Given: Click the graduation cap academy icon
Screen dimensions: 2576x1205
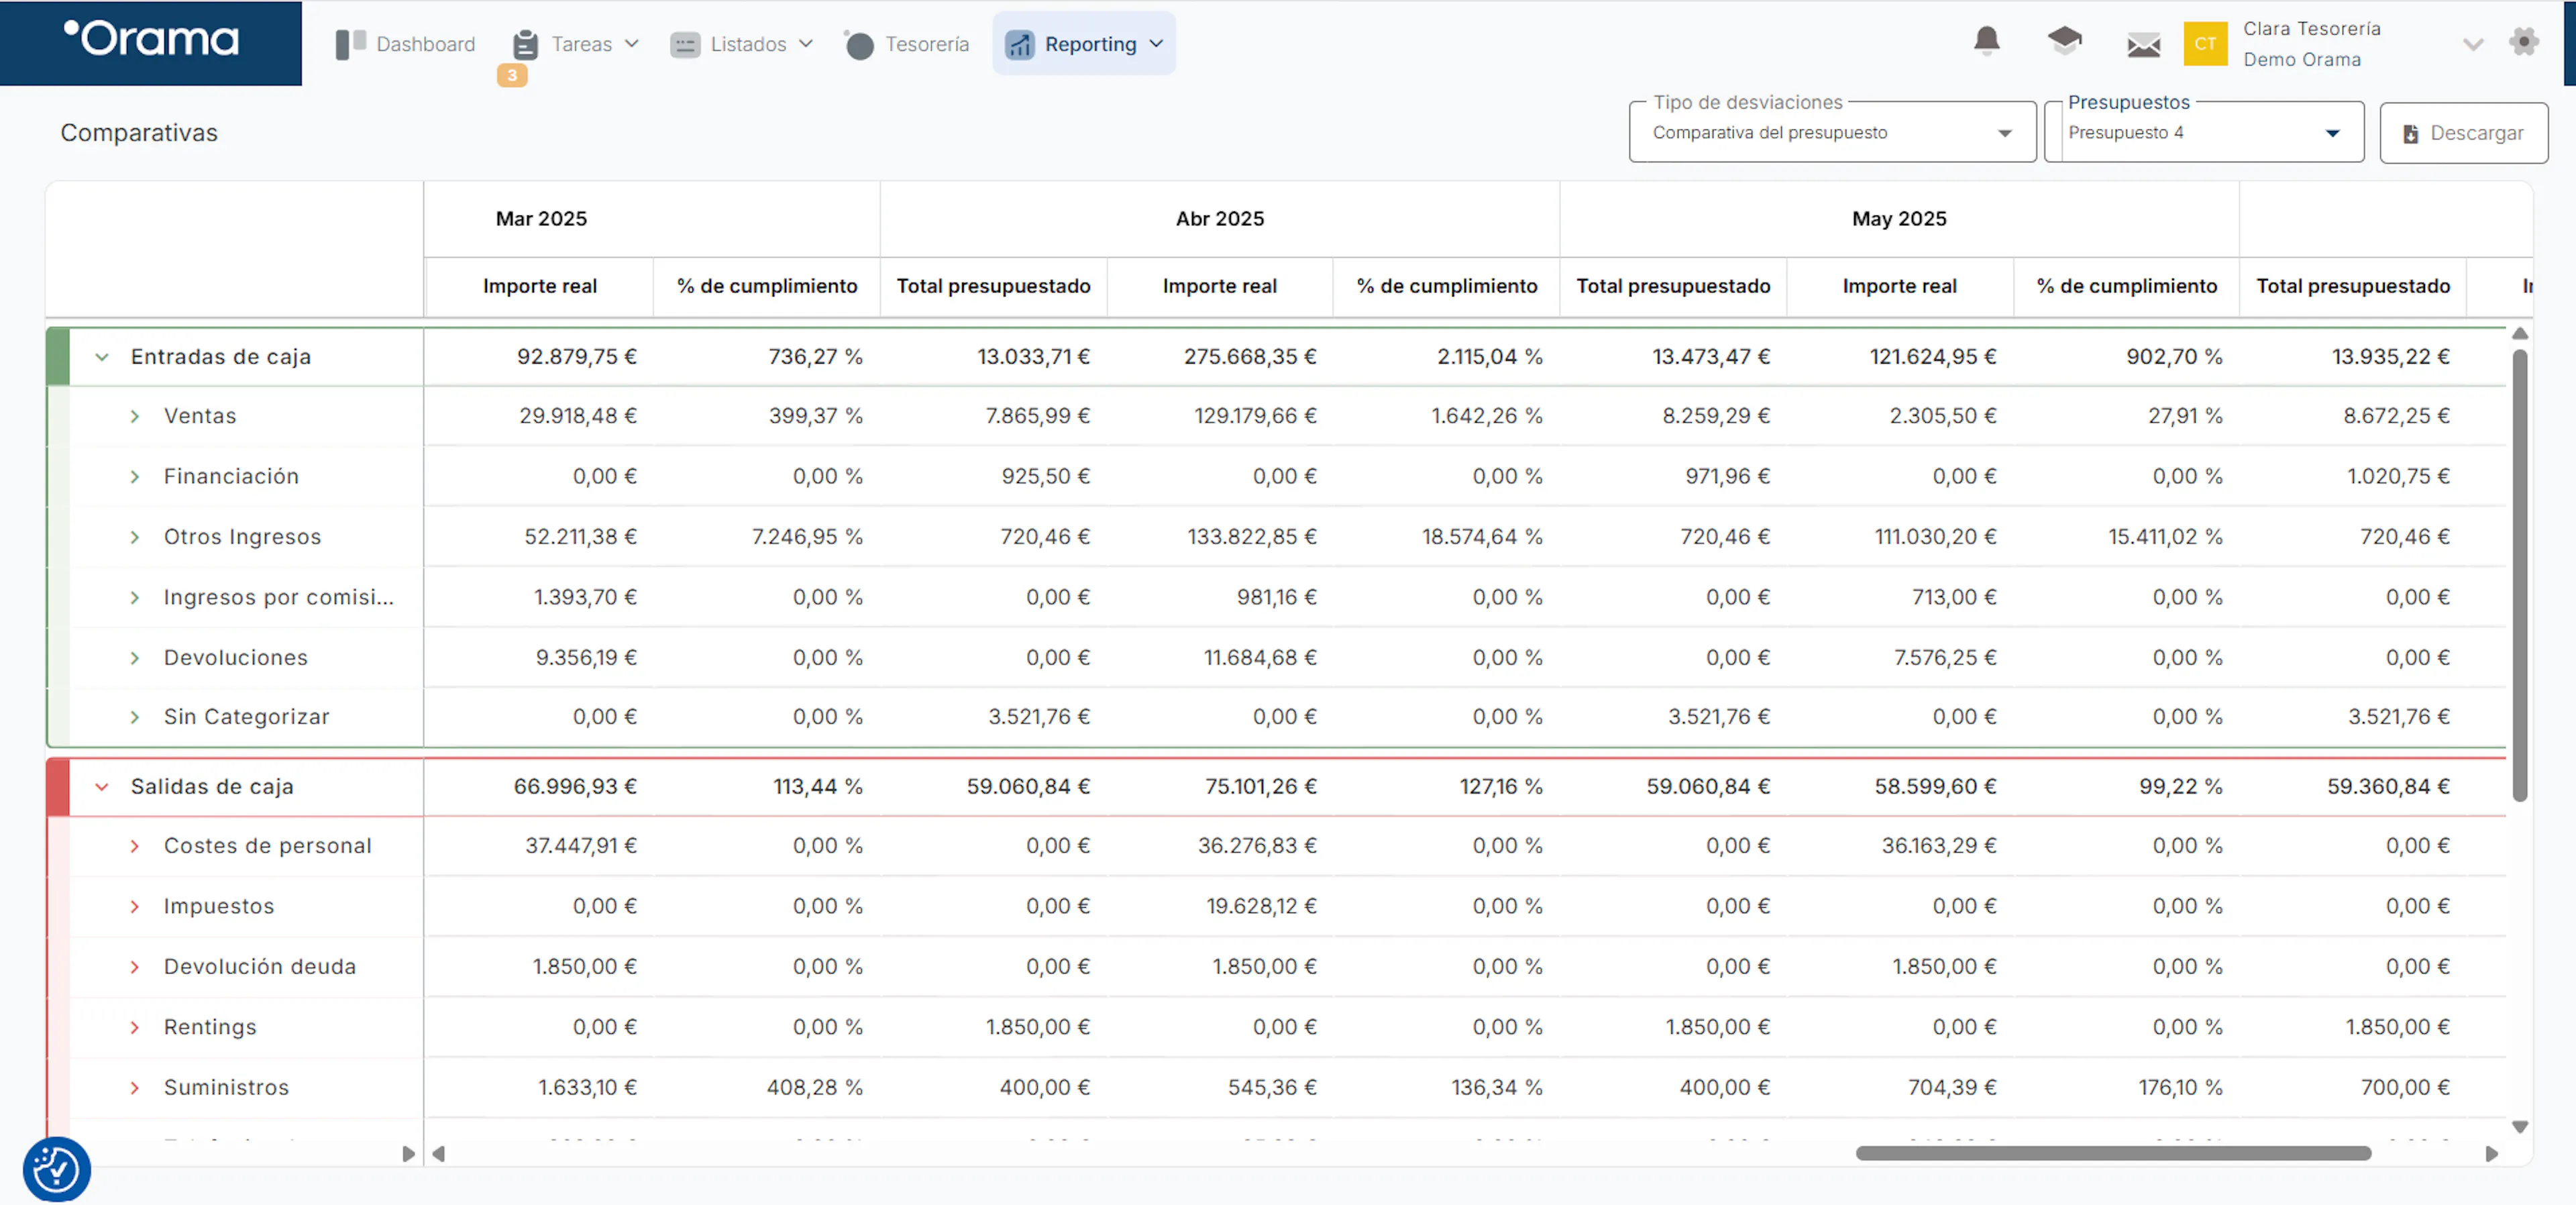Looking at the screenshot, I should (2064, 41).
